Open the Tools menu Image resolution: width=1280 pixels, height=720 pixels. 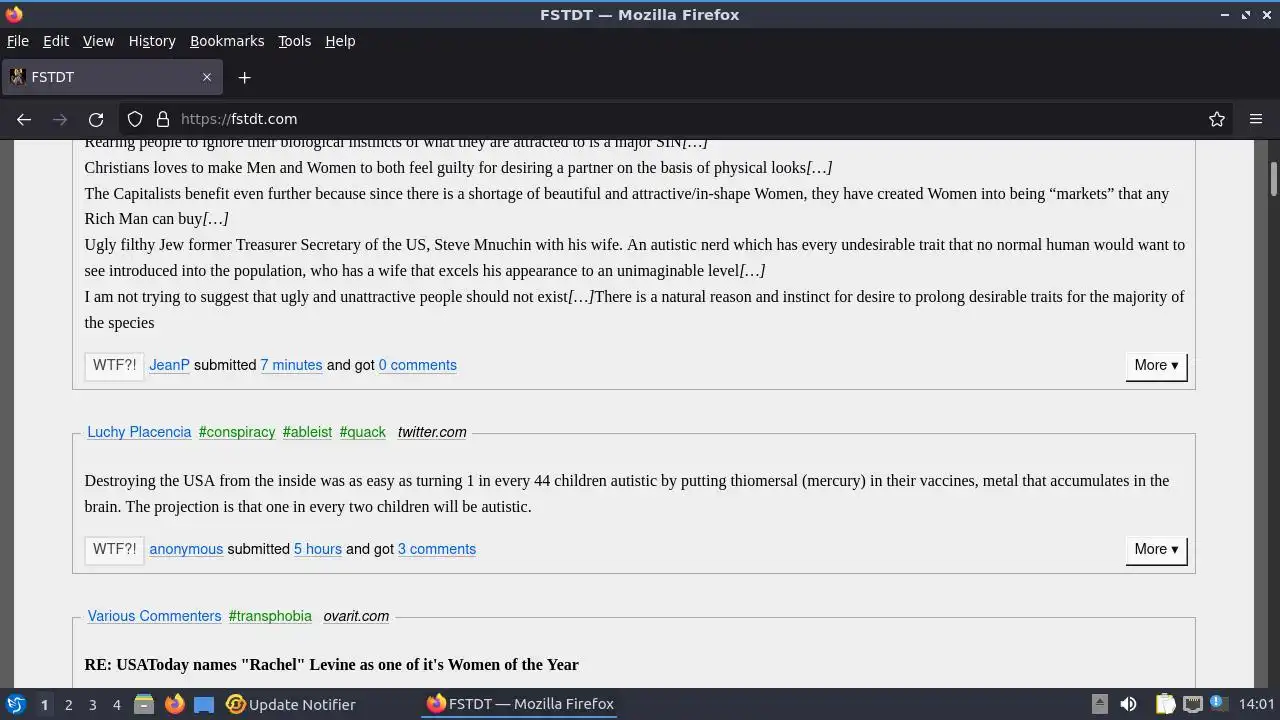click(x=294, y=41)
